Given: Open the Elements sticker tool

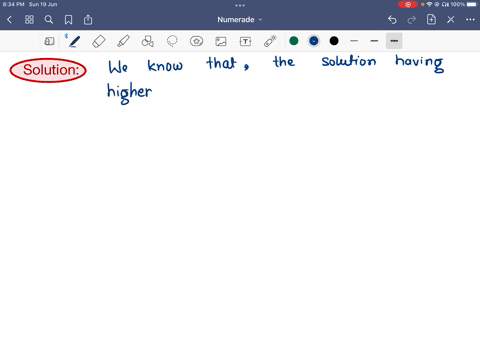Looking at the screenshot, I should [196, 41].
